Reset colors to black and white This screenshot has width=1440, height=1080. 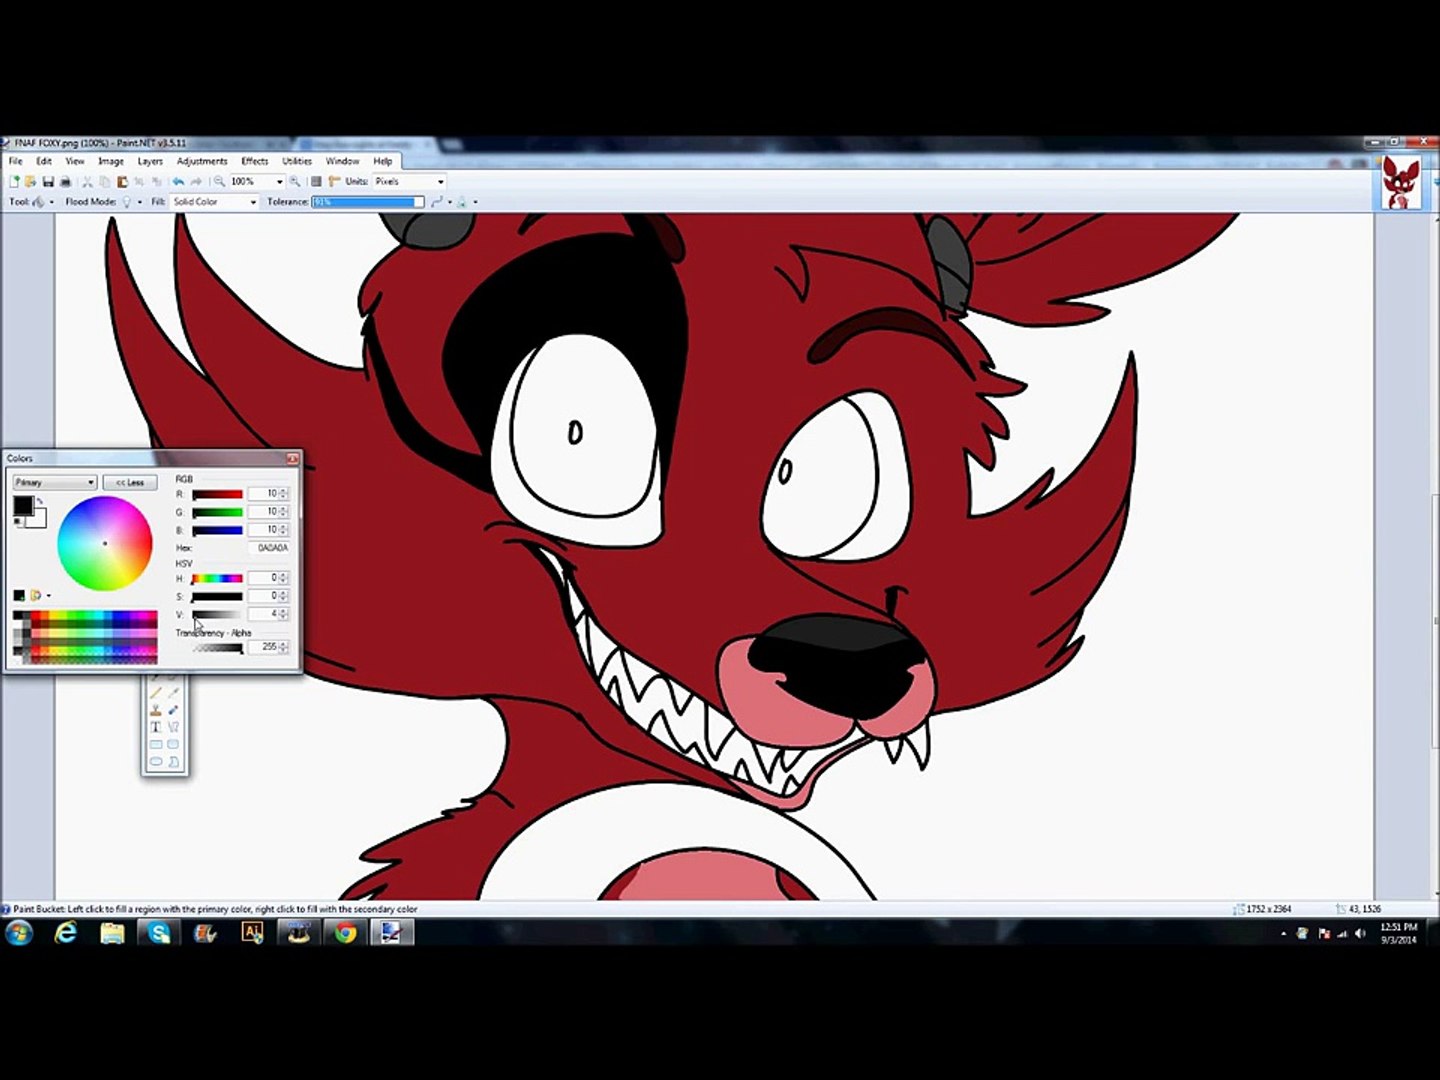click(x=17, y=522)
